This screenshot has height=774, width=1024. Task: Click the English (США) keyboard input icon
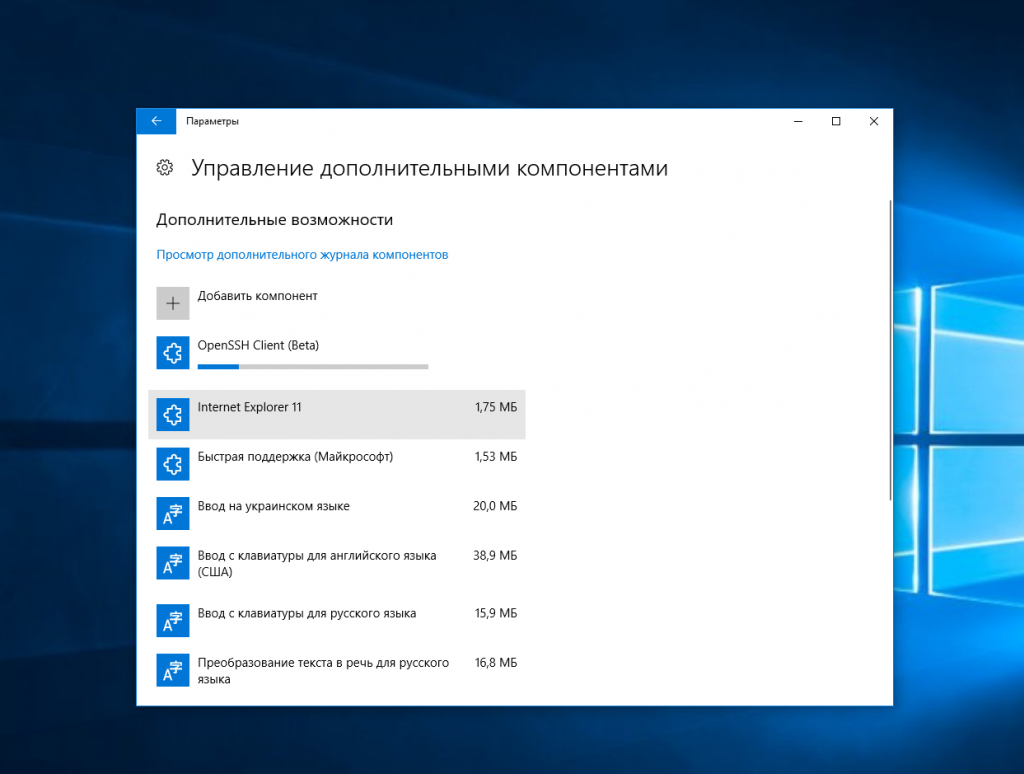pyautogui.click(x=173, y=562)
